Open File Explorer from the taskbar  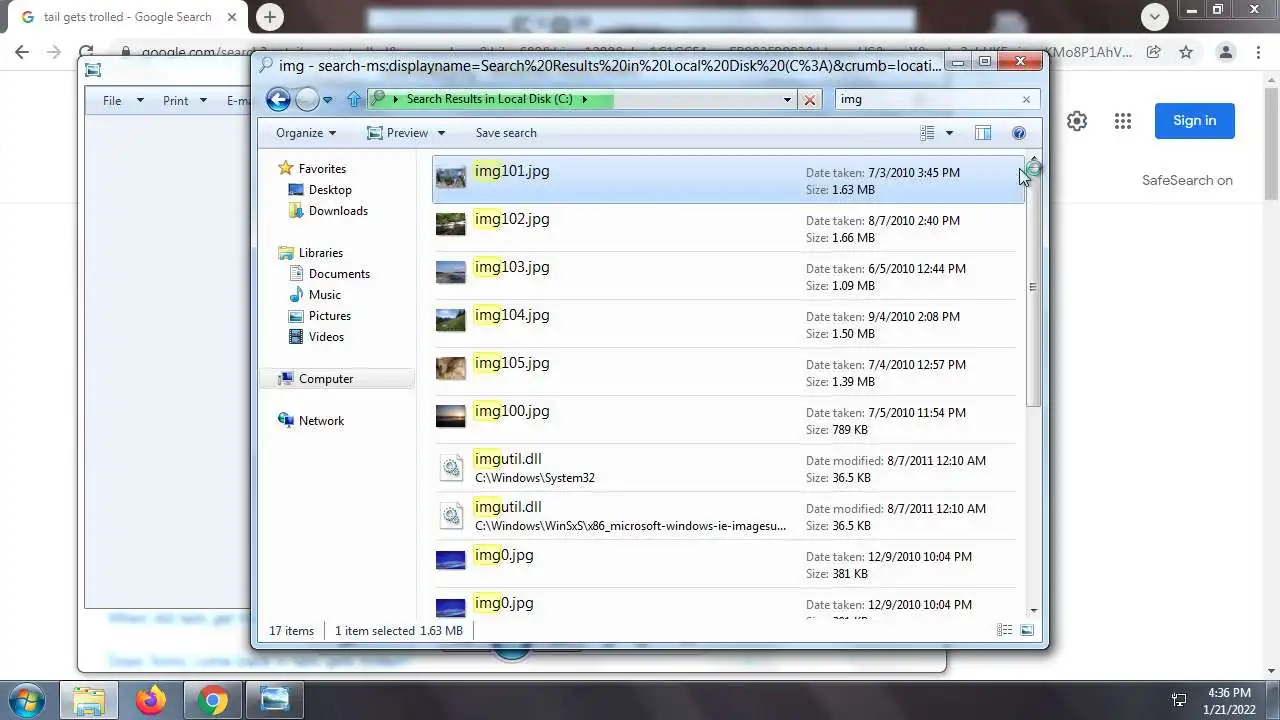(x=89, y=700)
